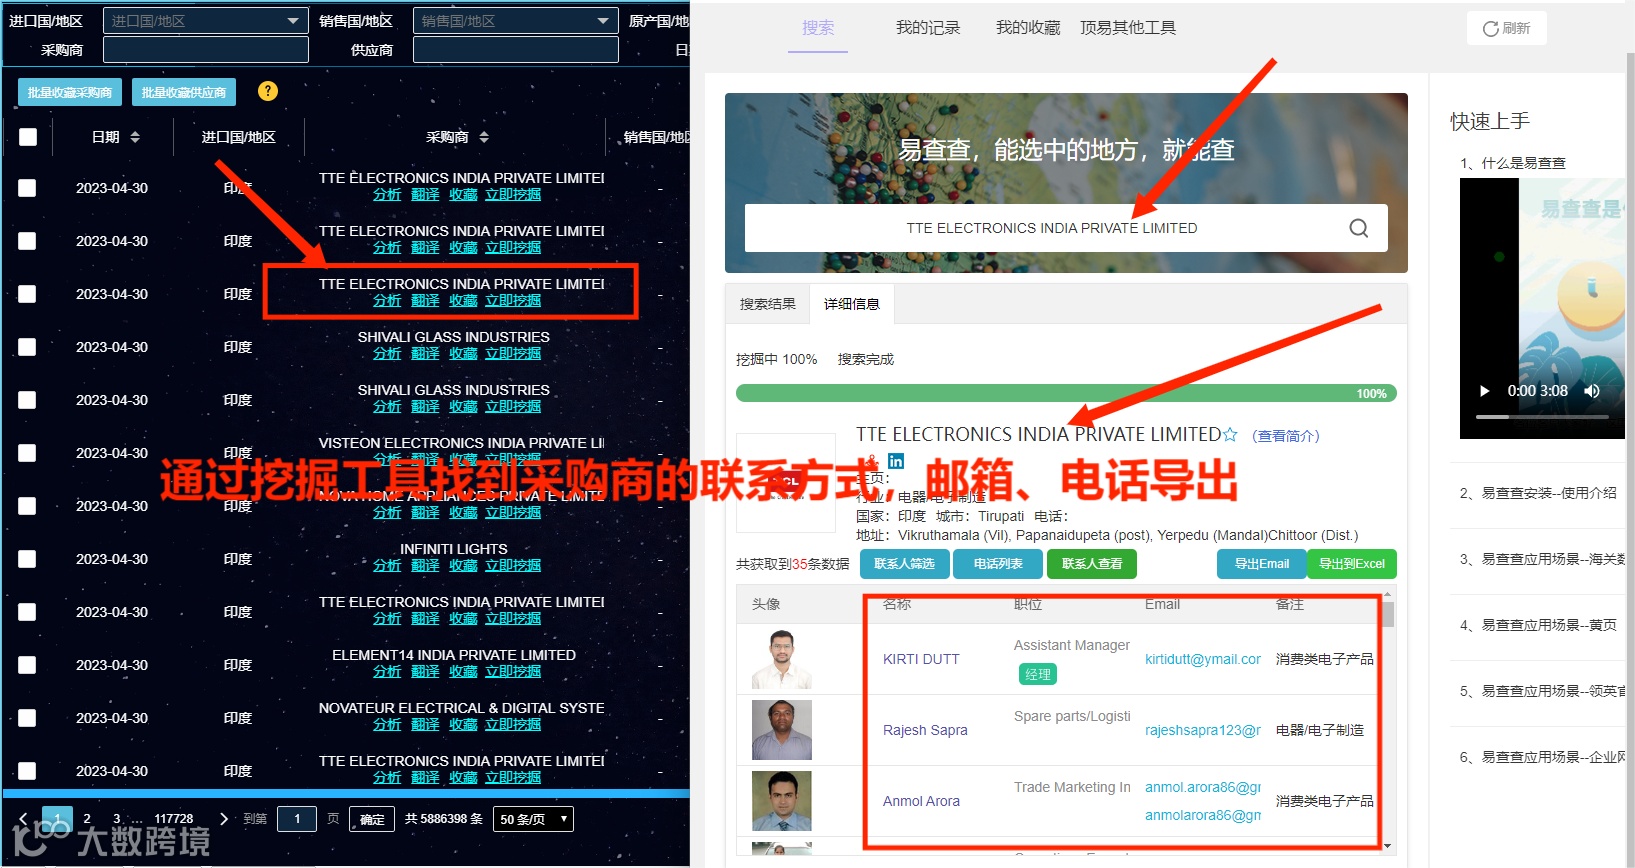
Task: Check the VISTEON ELECTRONICS INDIA row checkbox
Action: pyautogui.click(x=27, y=453)
